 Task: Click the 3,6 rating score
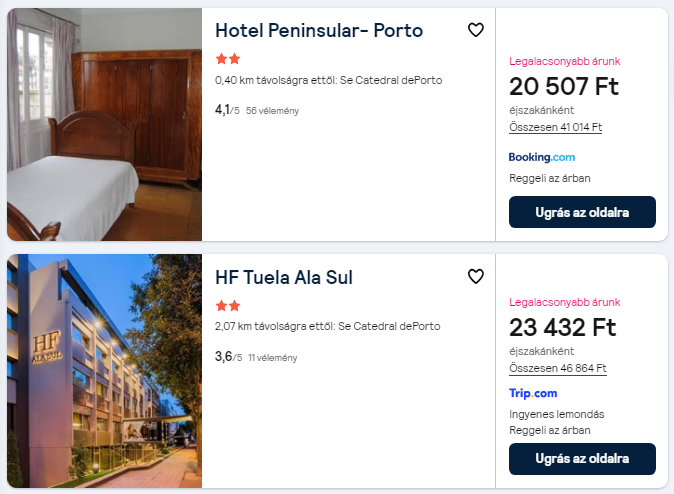tap(223, 355)
